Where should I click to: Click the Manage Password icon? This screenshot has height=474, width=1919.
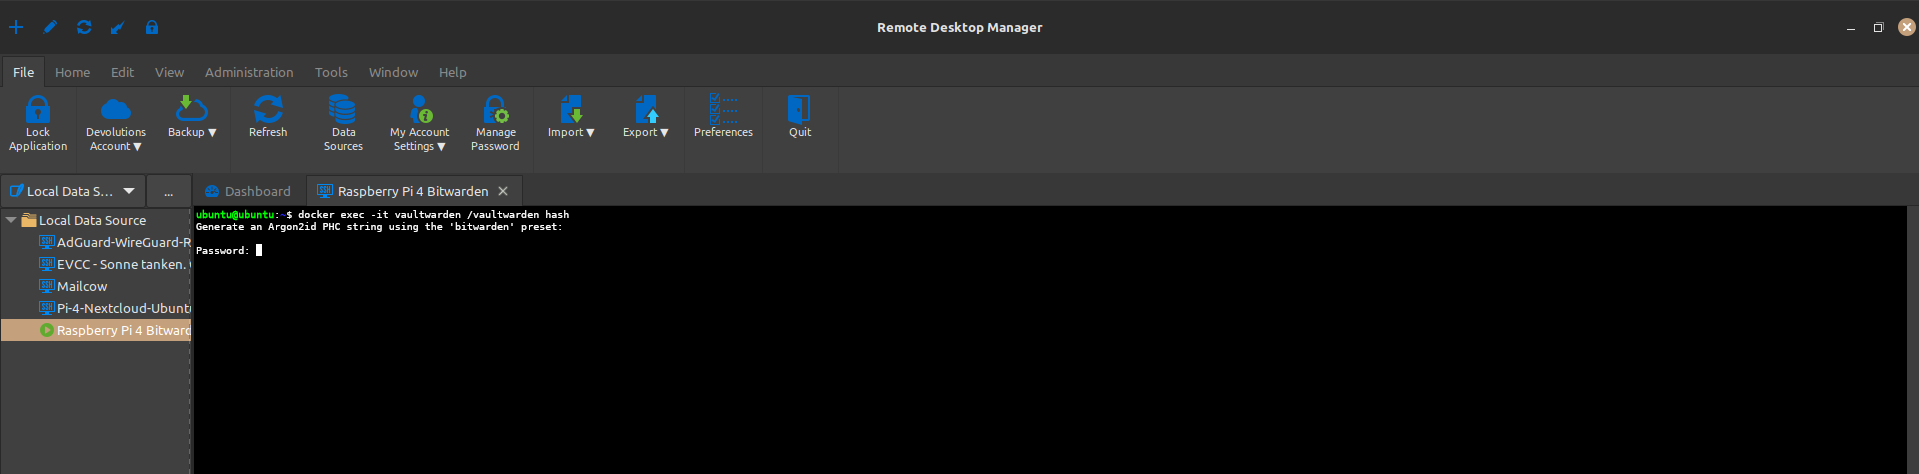pos(495,109)
